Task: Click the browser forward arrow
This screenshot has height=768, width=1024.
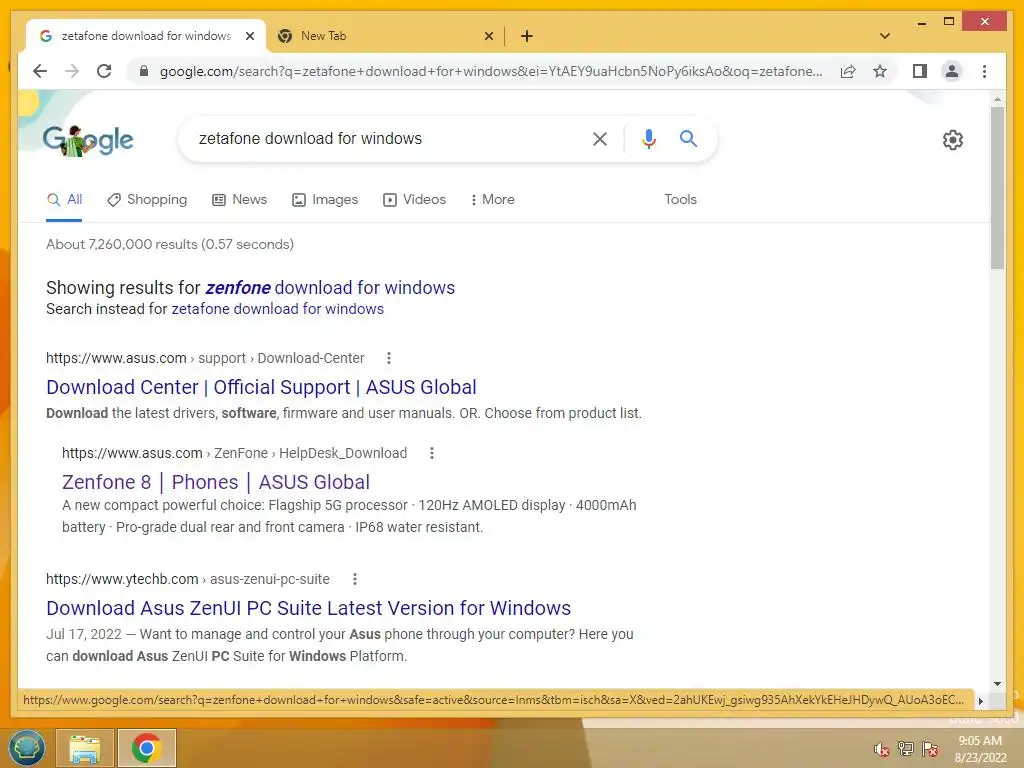Action: pyautogui.click(x=72, y=71)
